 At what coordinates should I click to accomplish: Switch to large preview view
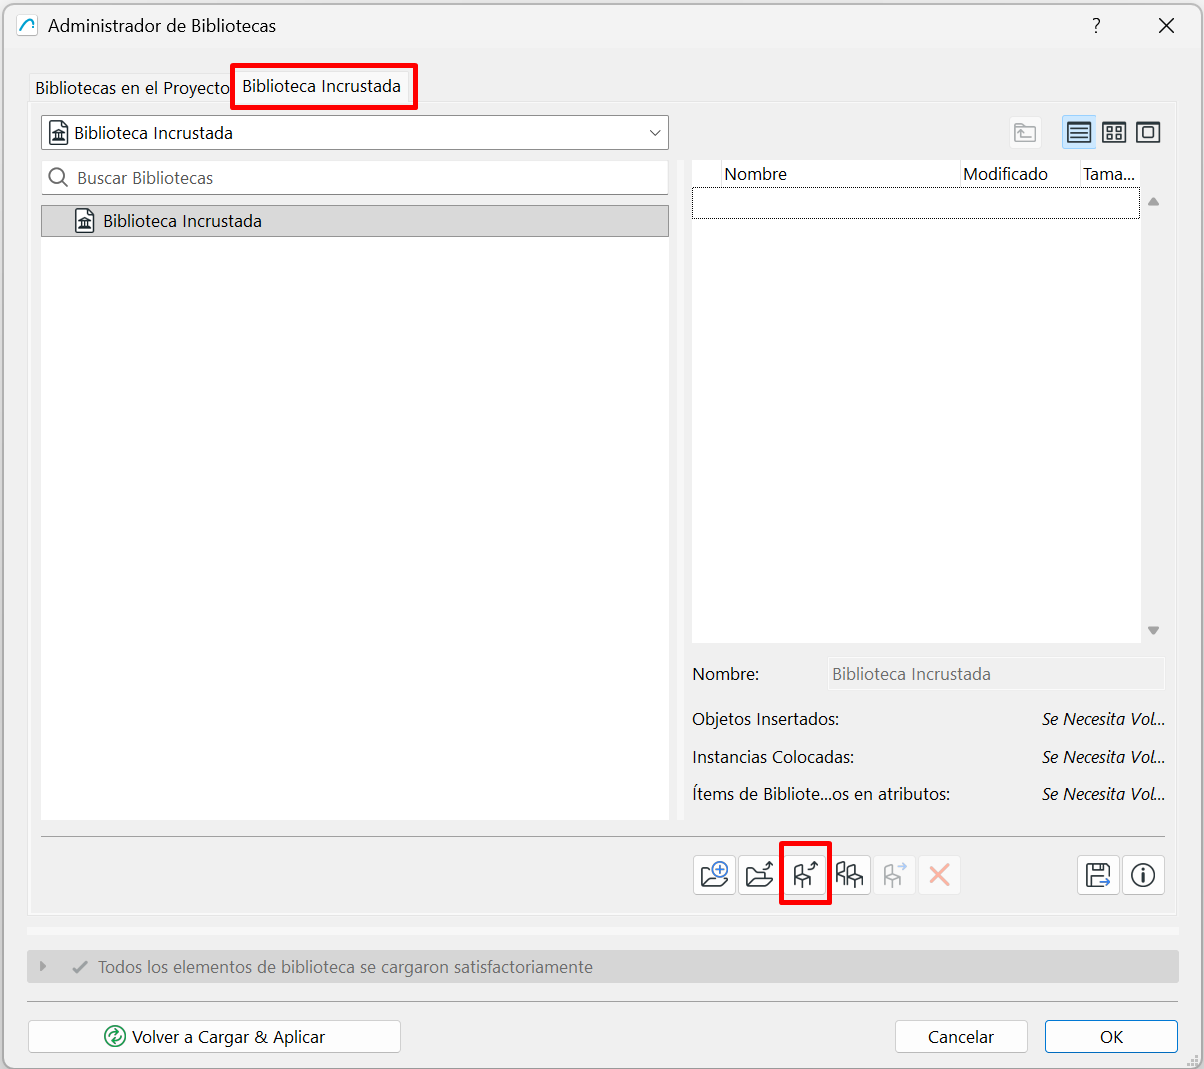(1148, 133)
